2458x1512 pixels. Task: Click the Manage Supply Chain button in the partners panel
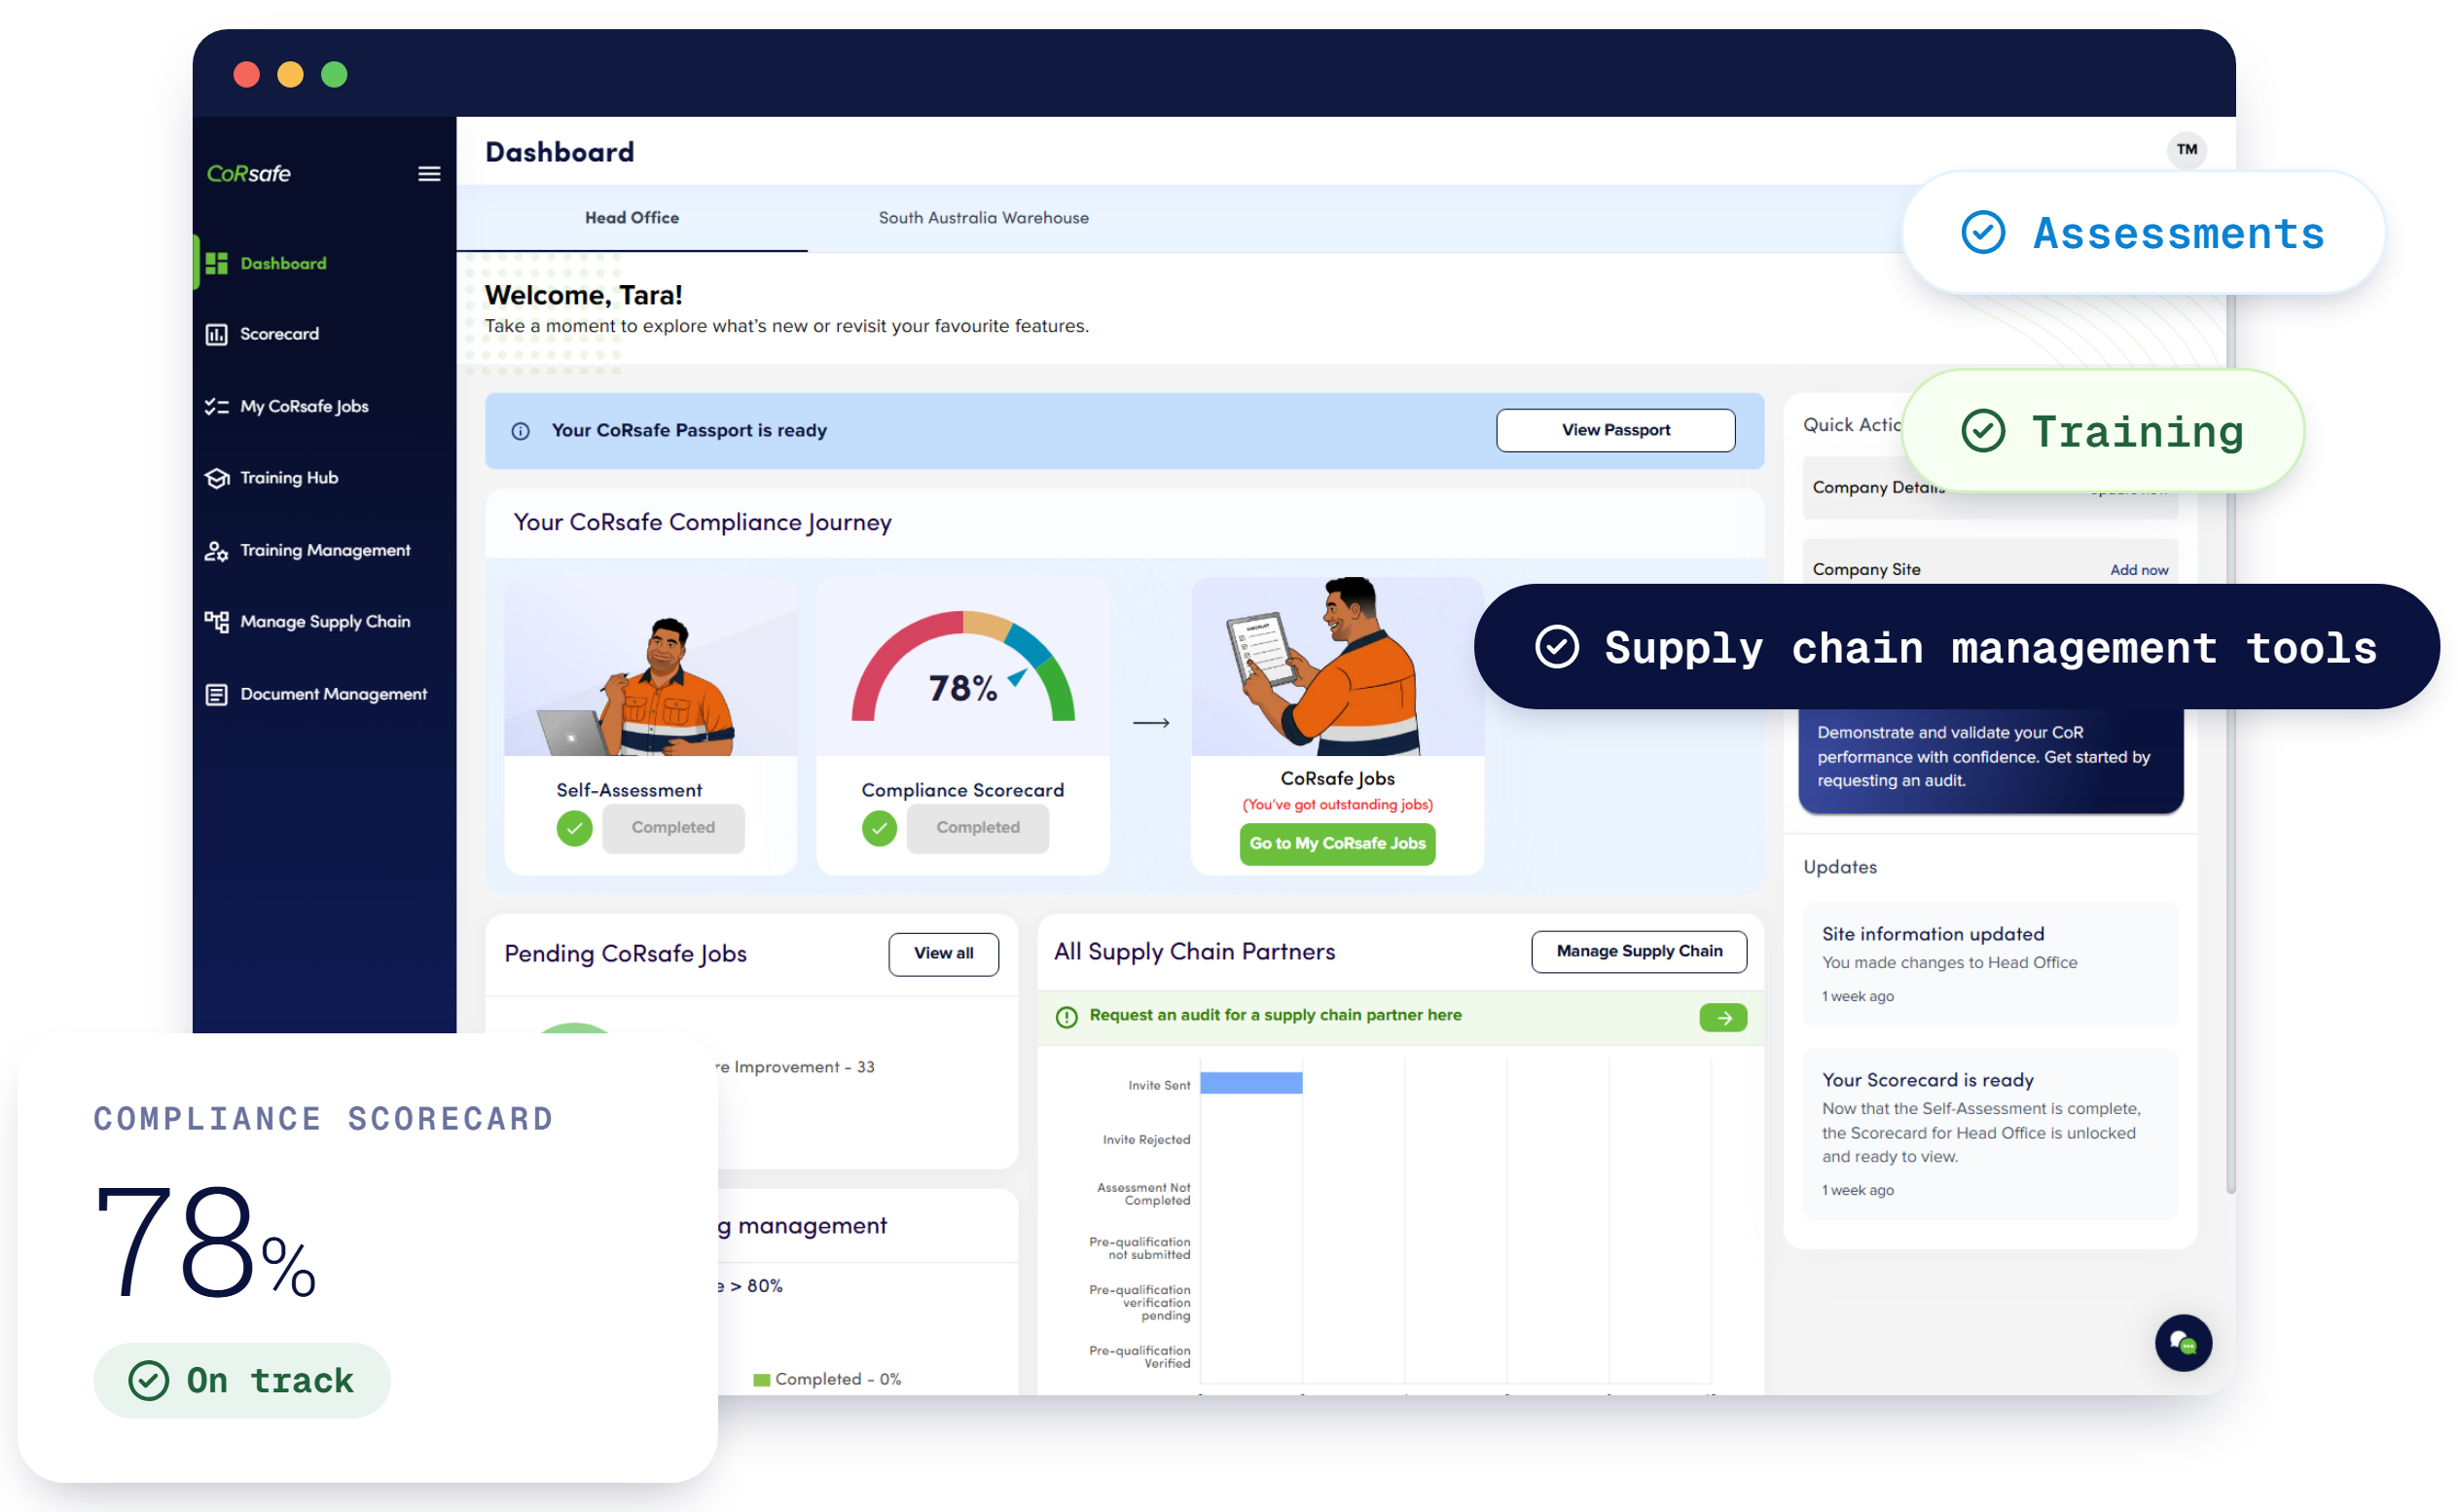[1638, 952]
